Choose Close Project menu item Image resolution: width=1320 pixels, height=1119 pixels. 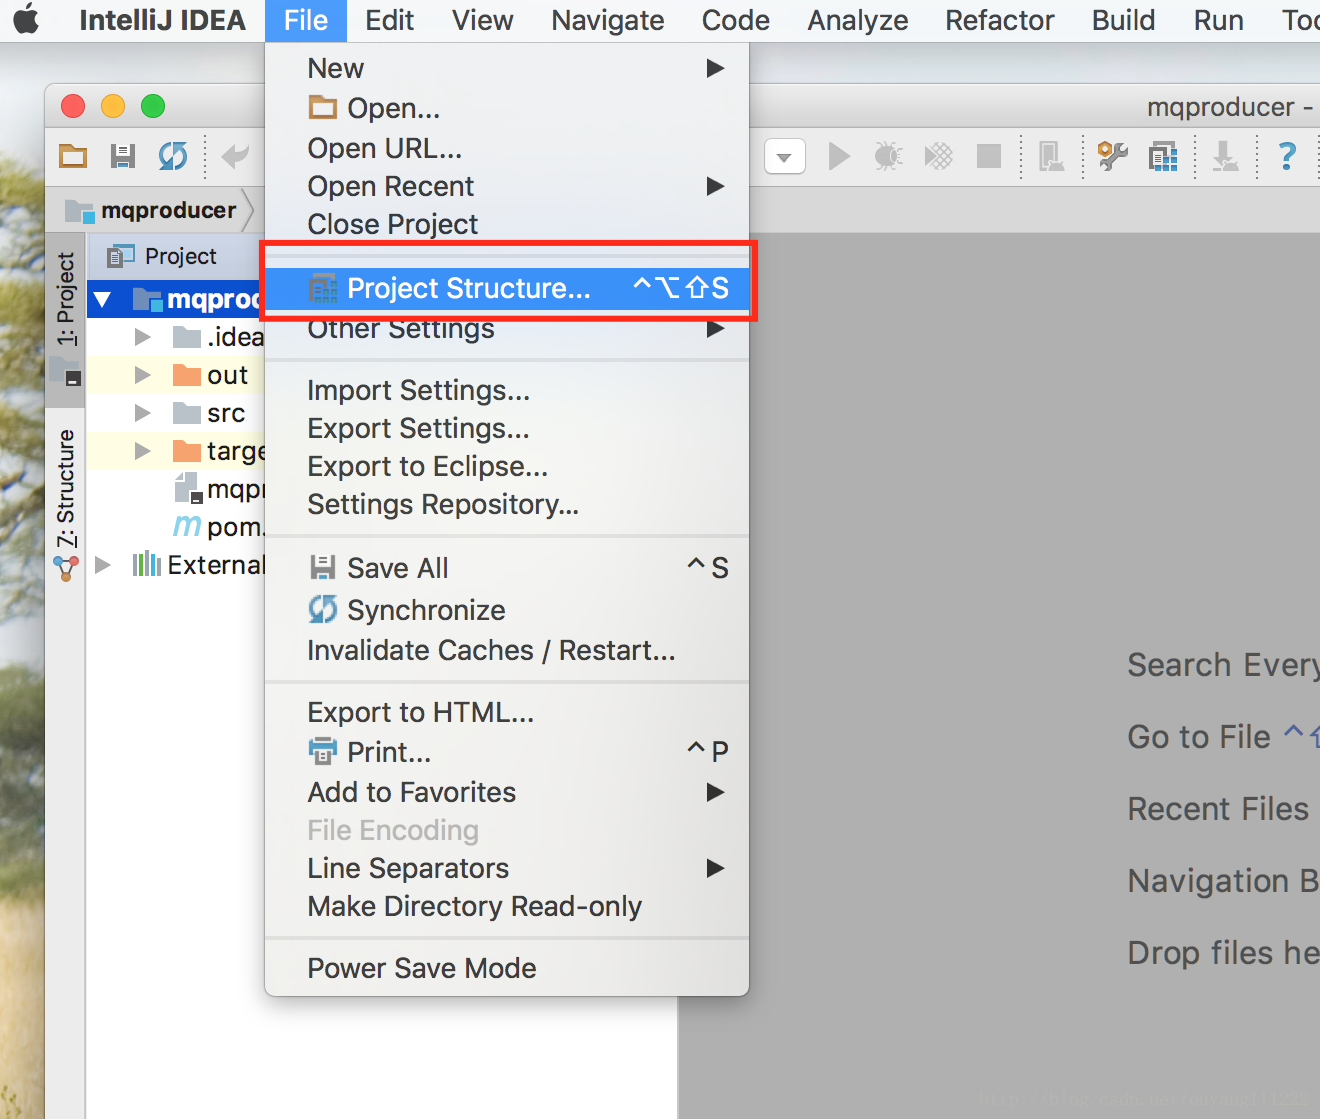507,224
